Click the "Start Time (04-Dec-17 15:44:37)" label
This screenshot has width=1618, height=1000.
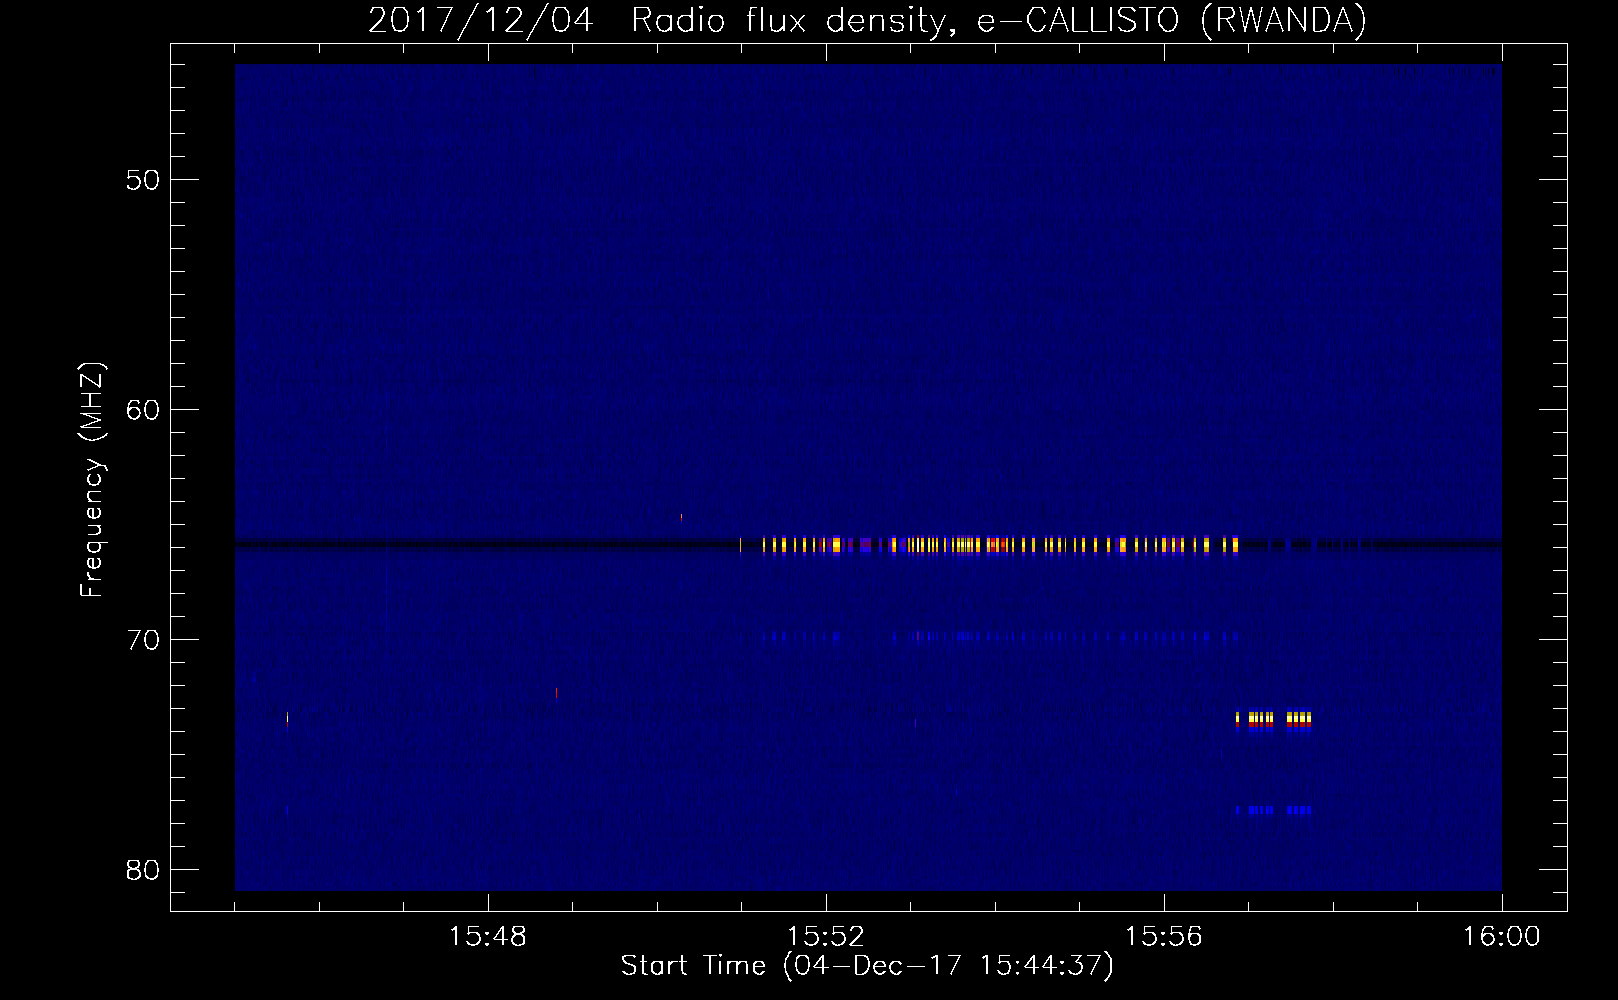coord(867,965)
